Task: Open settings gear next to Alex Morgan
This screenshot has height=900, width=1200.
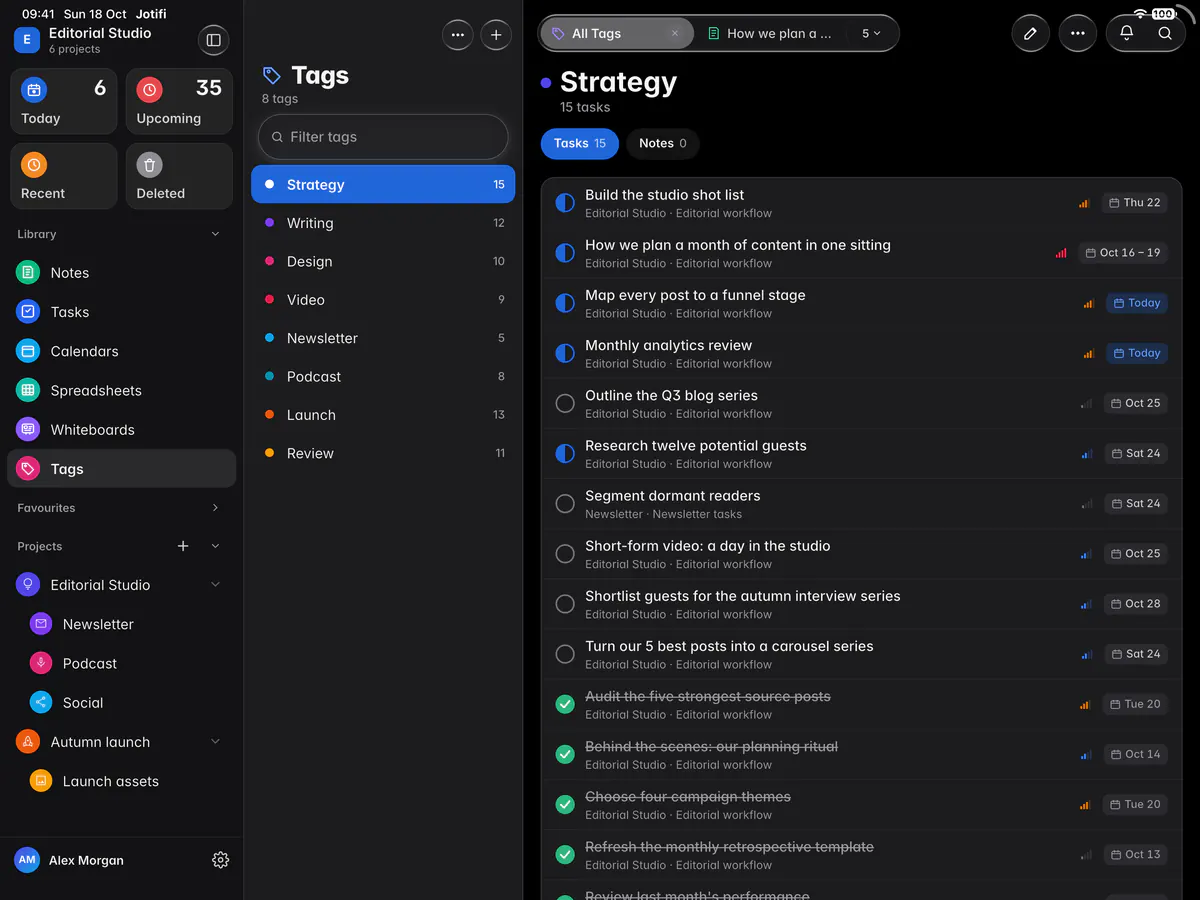Action: click(221, 860)
